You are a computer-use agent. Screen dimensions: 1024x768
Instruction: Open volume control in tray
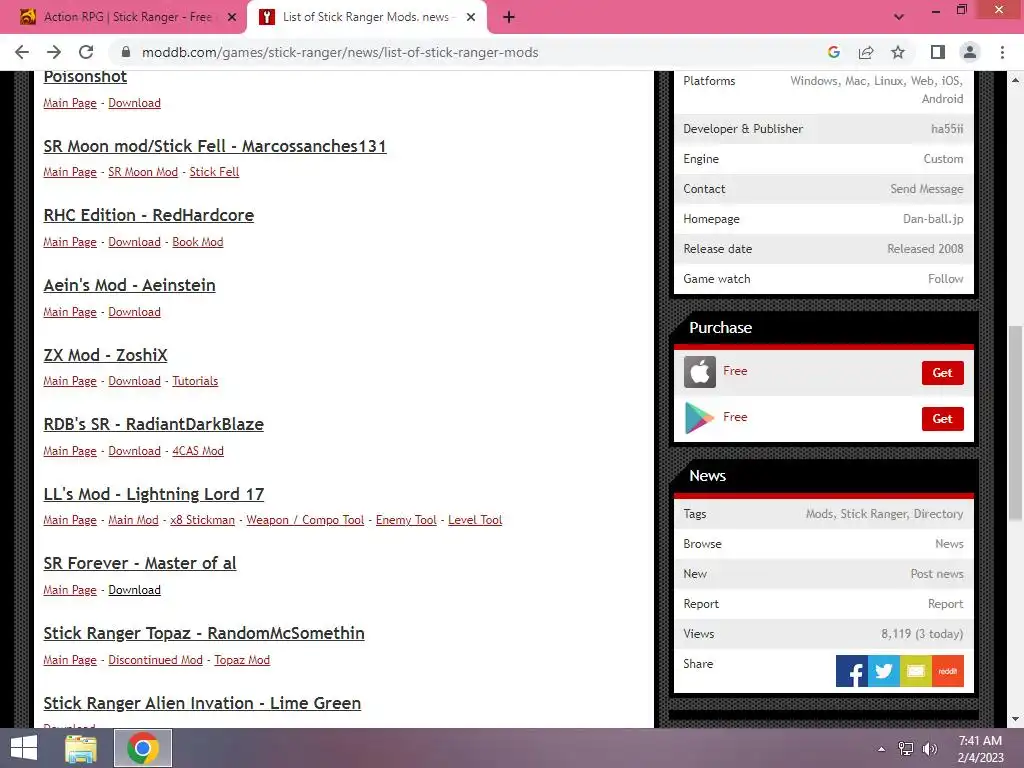(930, 749)
